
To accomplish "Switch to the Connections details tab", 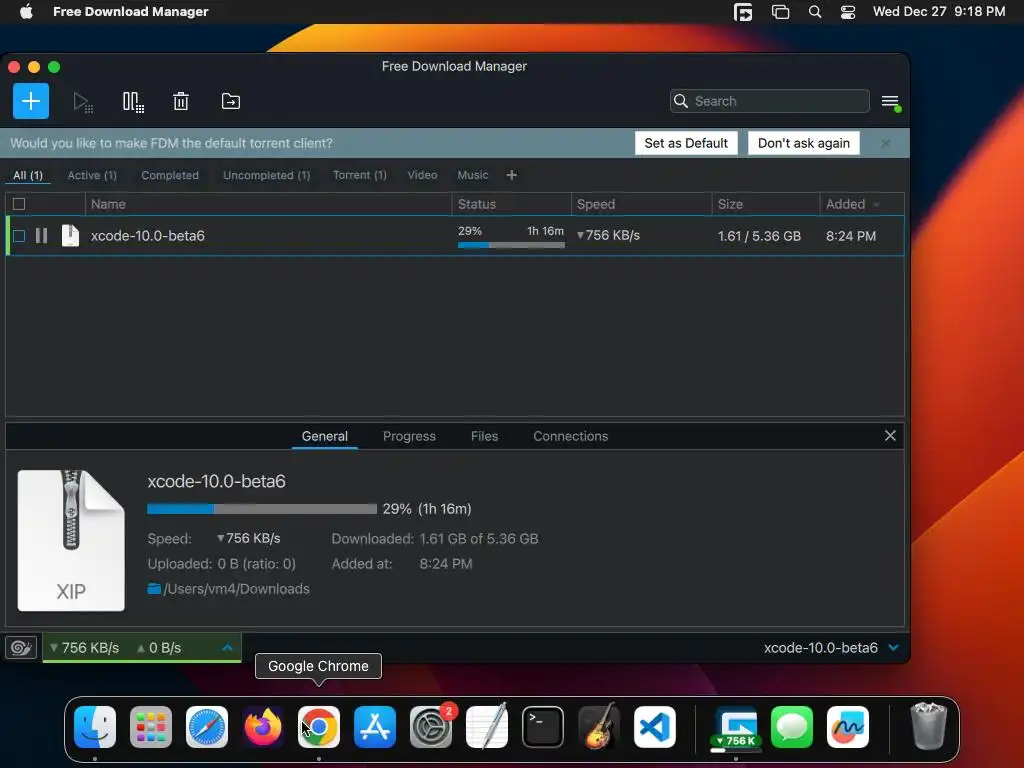I will [571, 436].
